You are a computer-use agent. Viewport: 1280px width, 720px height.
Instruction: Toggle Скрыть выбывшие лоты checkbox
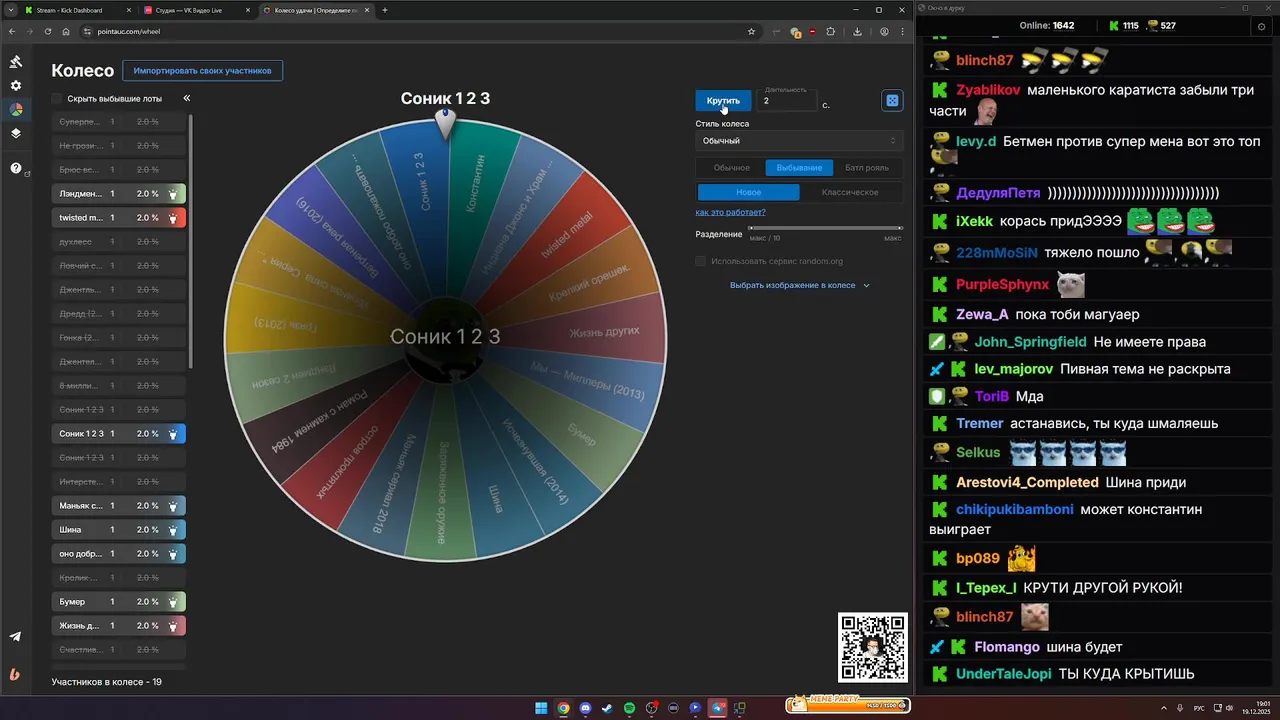pos(57,98)
